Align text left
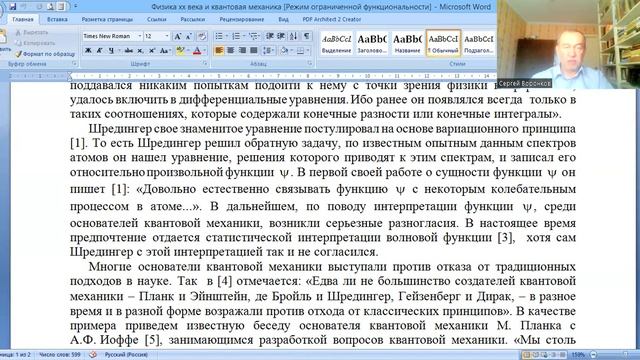The height and width of the screenshot is (360, 640). pos(219,51)
